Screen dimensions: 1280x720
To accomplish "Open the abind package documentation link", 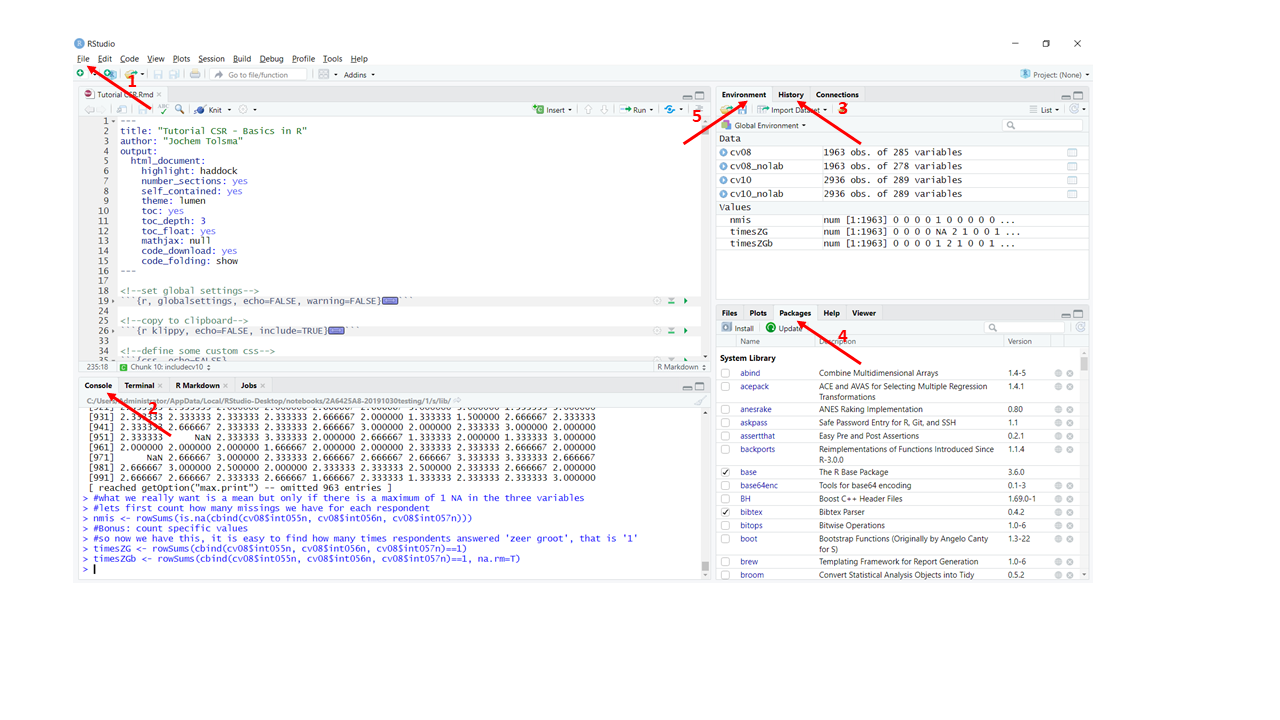I will point(750,373).
